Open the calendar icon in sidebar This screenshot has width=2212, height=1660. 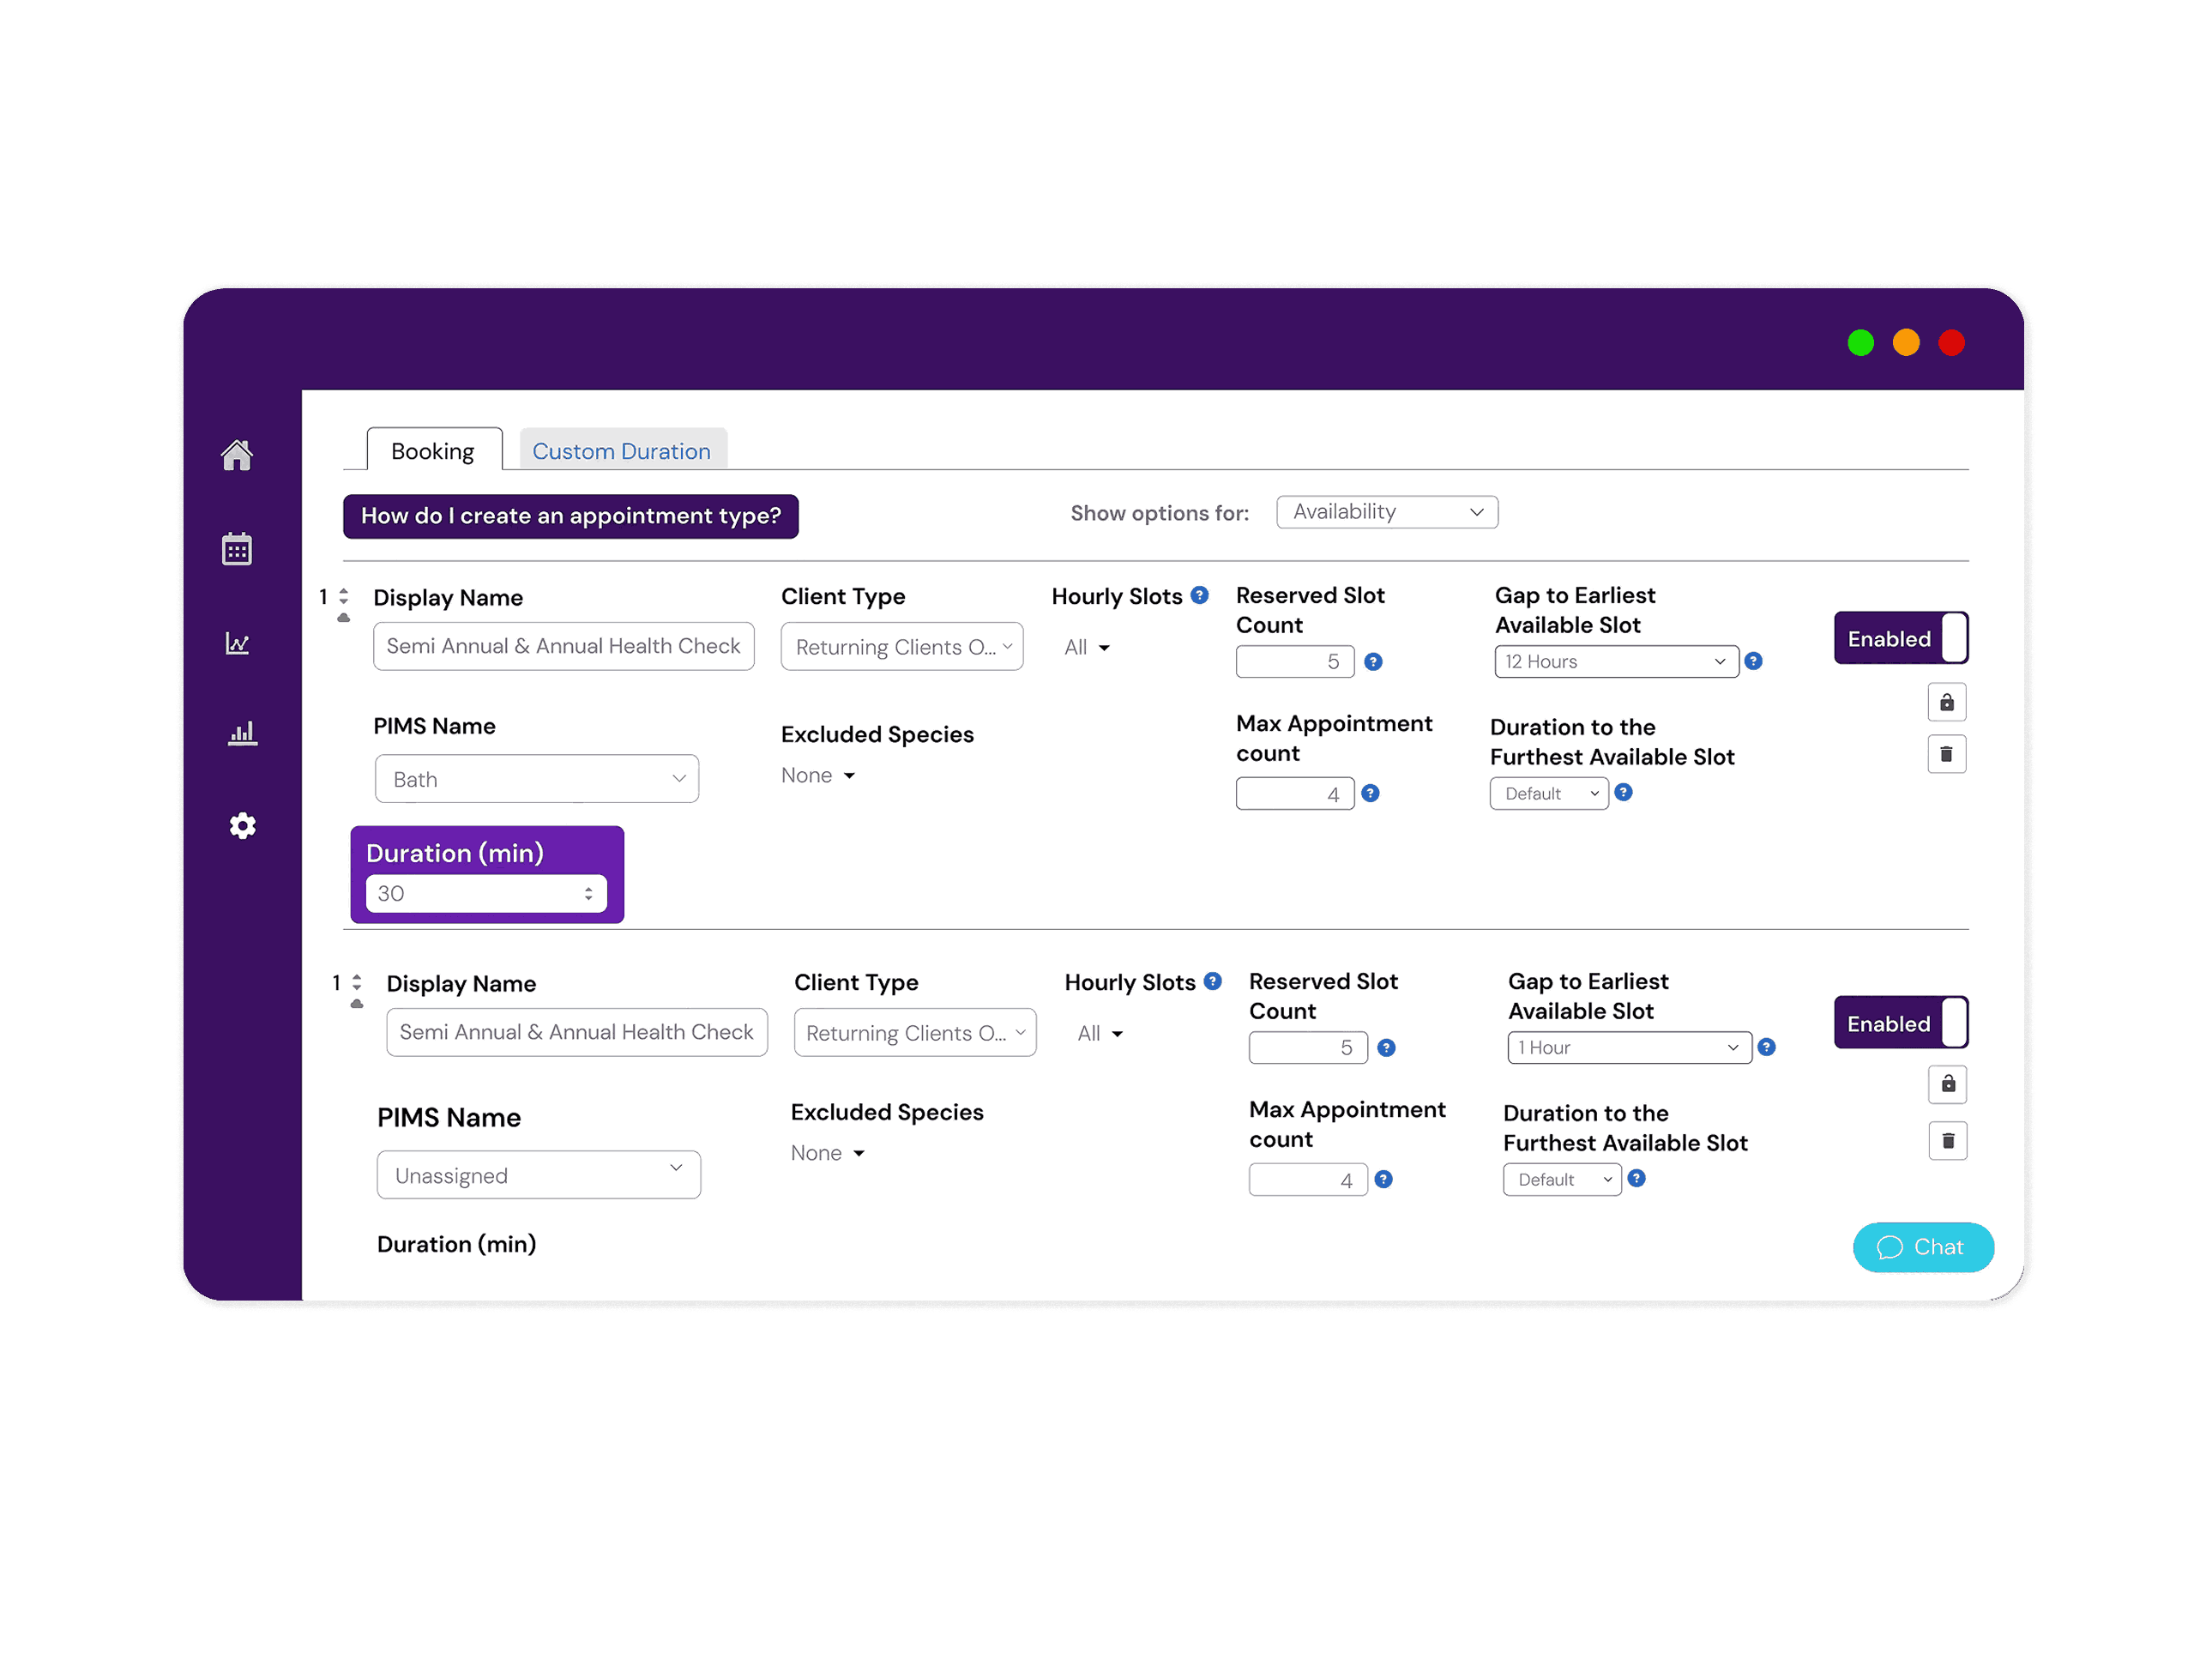coord(237,549)
